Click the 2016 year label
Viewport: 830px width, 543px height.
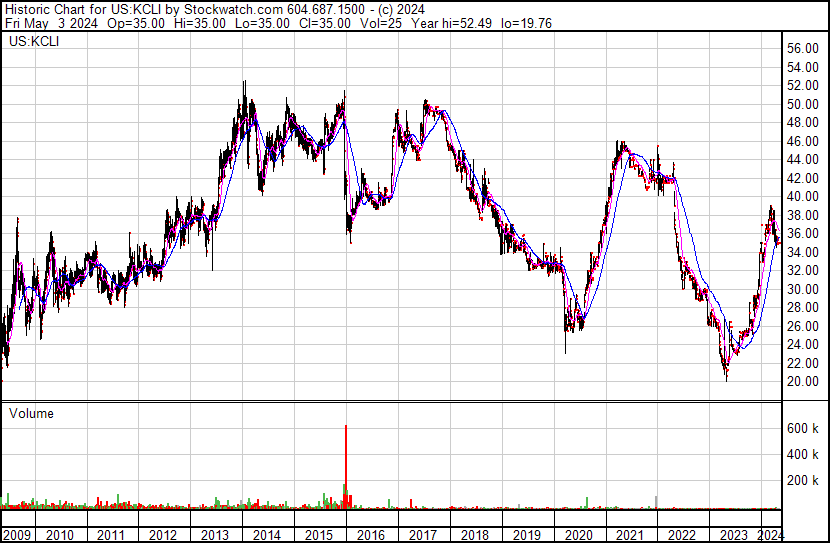tap(371, 535)
